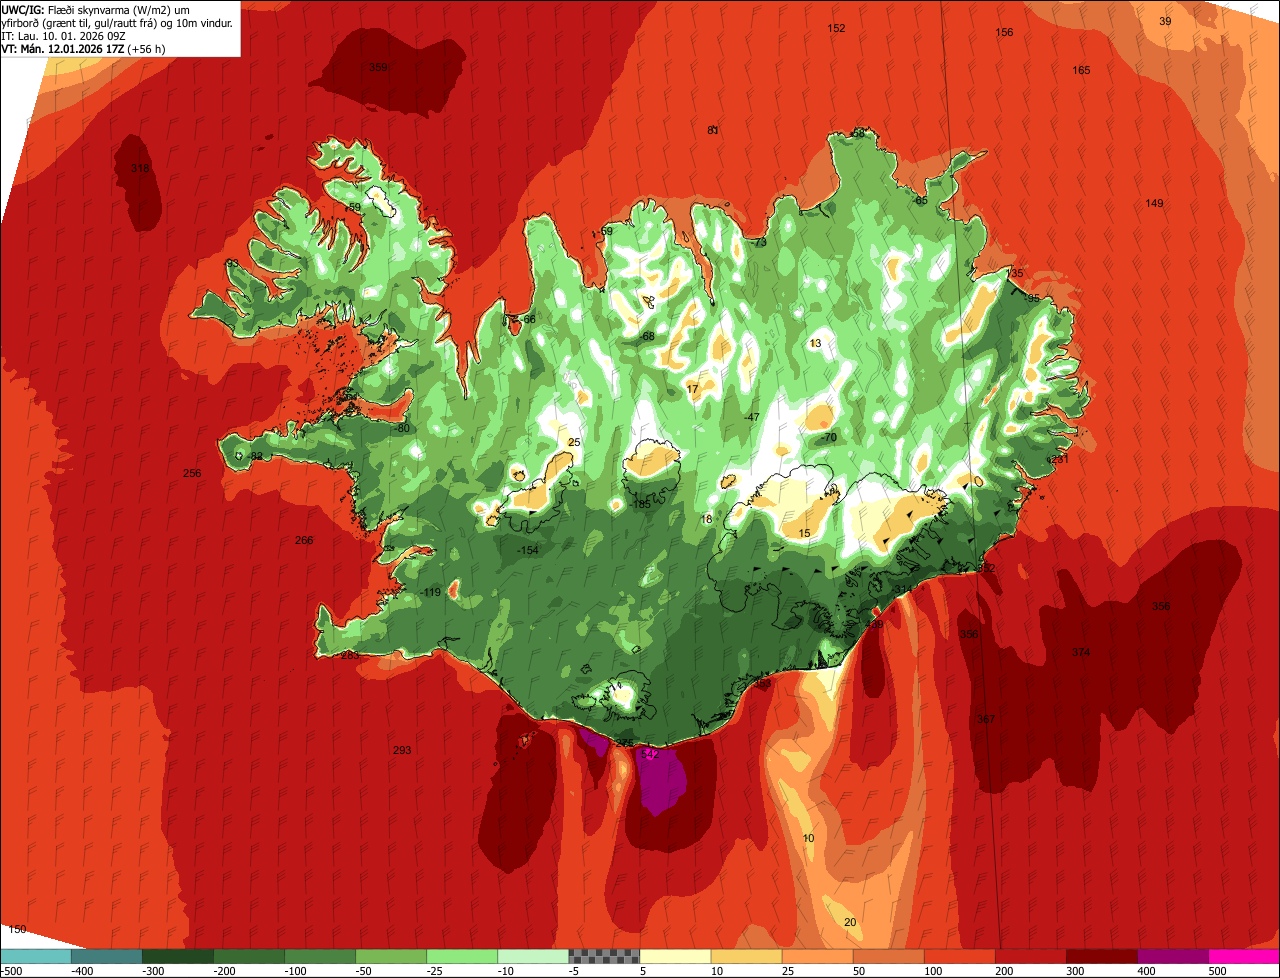Pick the legend swatch between -50 and -25
This screenshot has height=978, width=1280.
[390, 956]
